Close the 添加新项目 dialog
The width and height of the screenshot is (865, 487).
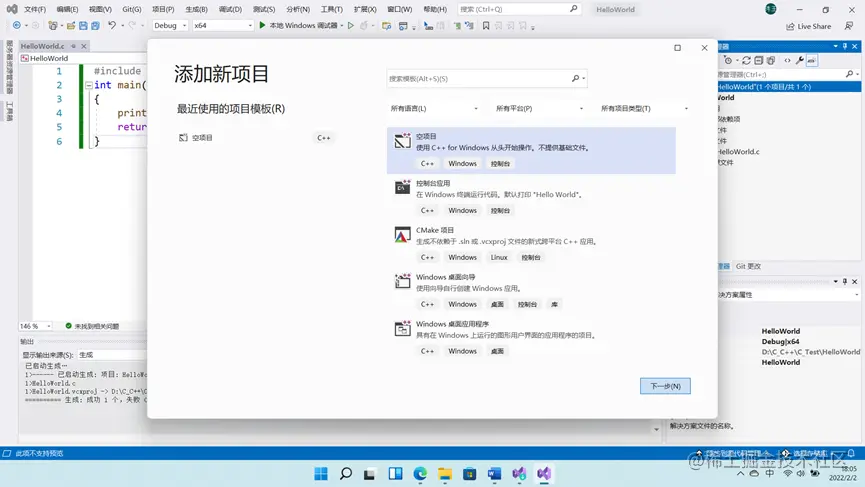(704, 48)
